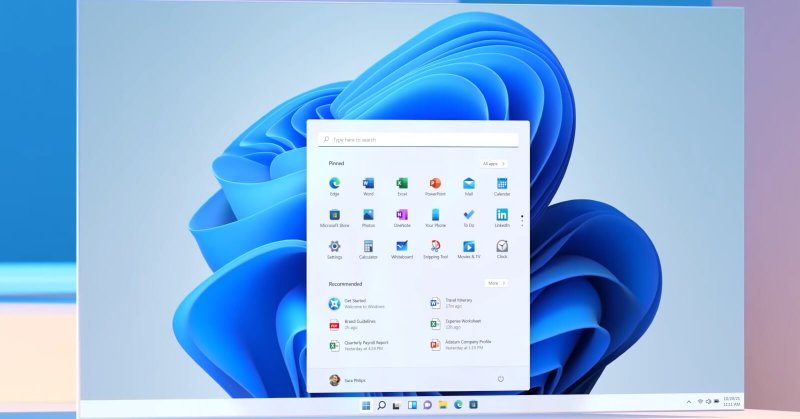The image size is (800, 419).
Task: Open Microsoft Store from the taskbar
Action: point(473,405)
